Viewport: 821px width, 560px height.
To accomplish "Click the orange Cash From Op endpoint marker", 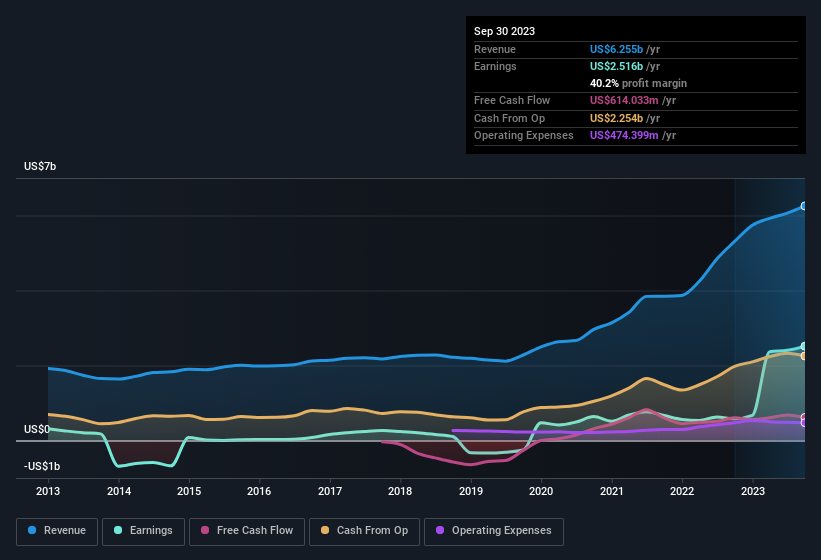I will coord(804,356).
